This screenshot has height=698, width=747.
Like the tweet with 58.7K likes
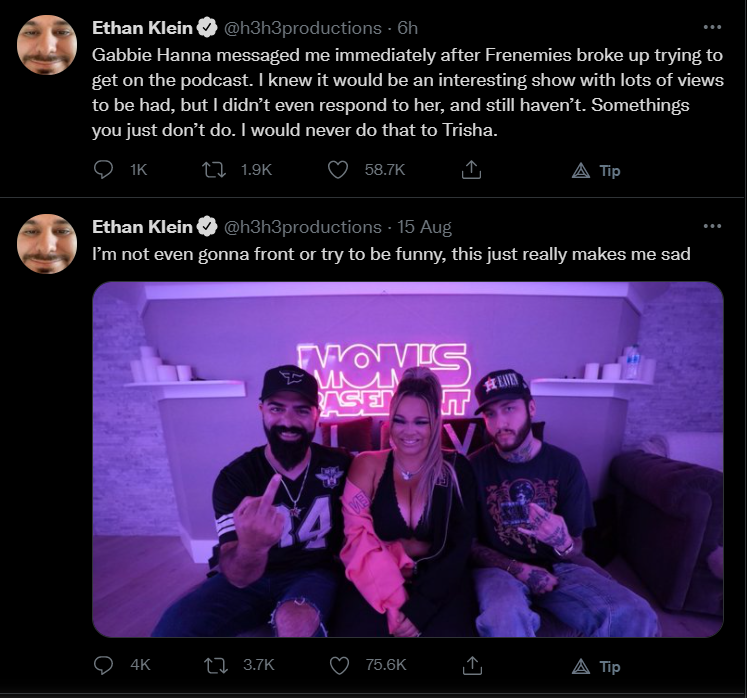338,170
